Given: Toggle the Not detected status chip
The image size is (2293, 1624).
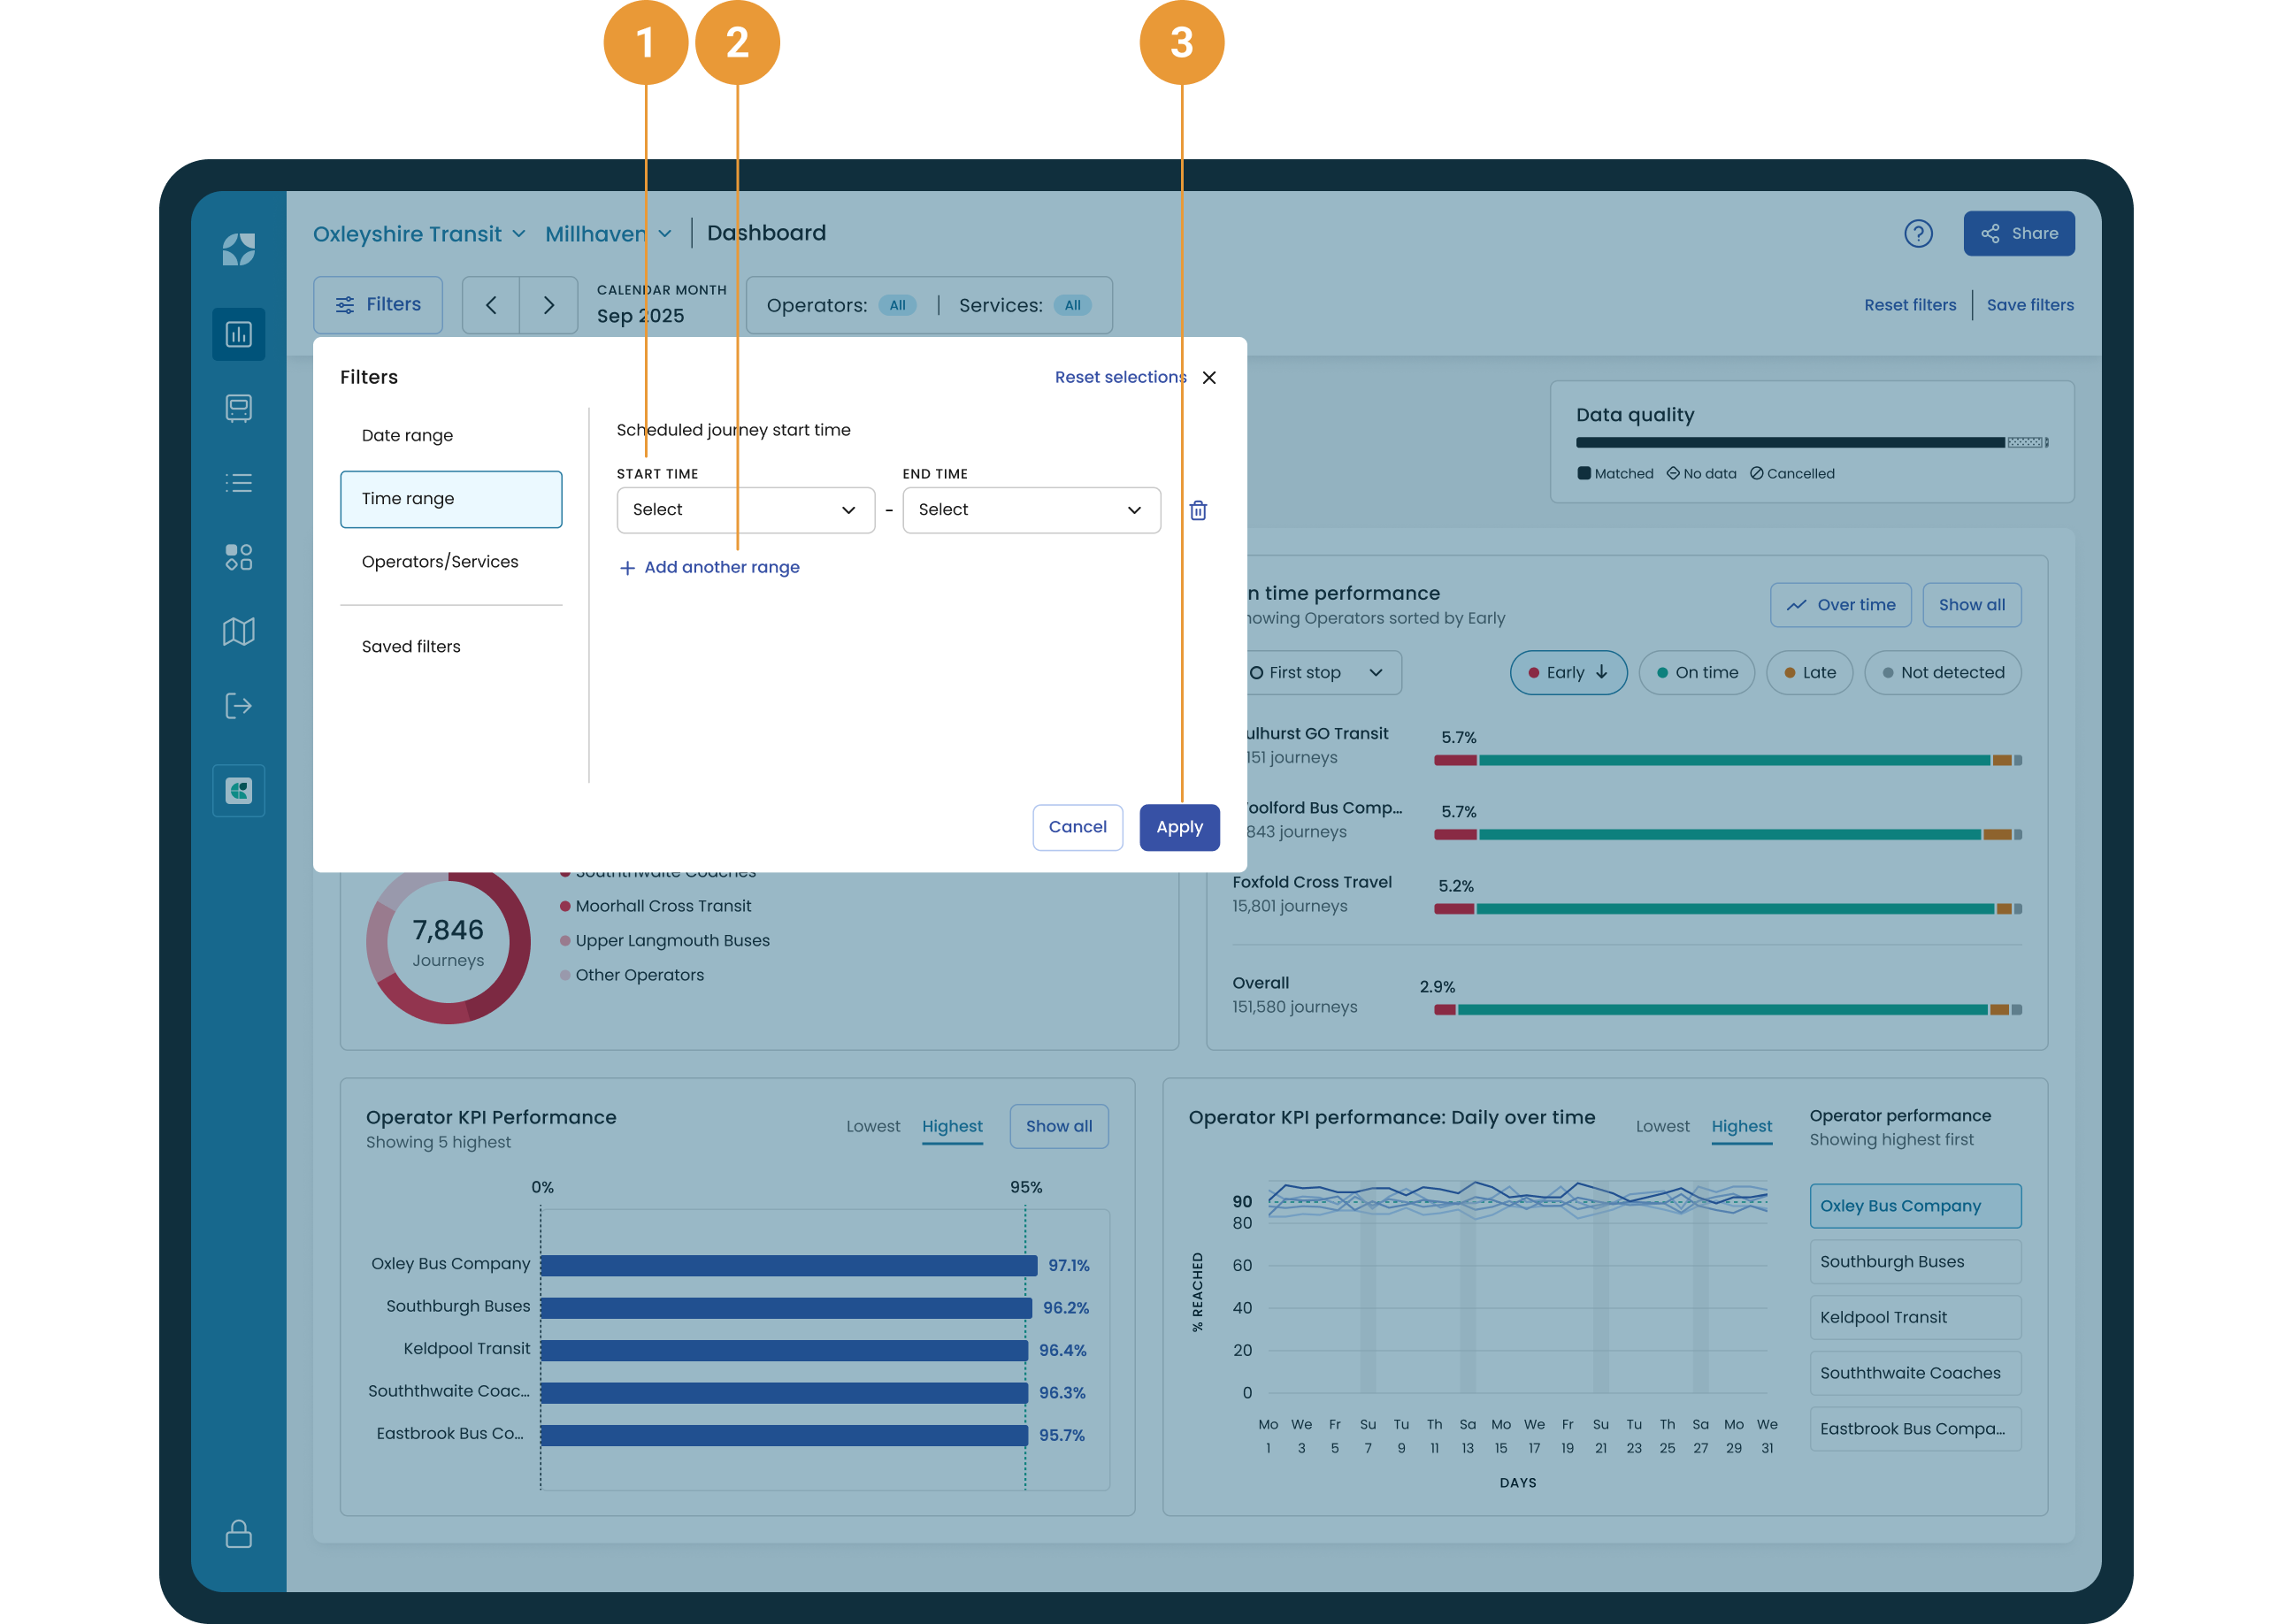Looking at the screenshot, I should [1942, 673].
